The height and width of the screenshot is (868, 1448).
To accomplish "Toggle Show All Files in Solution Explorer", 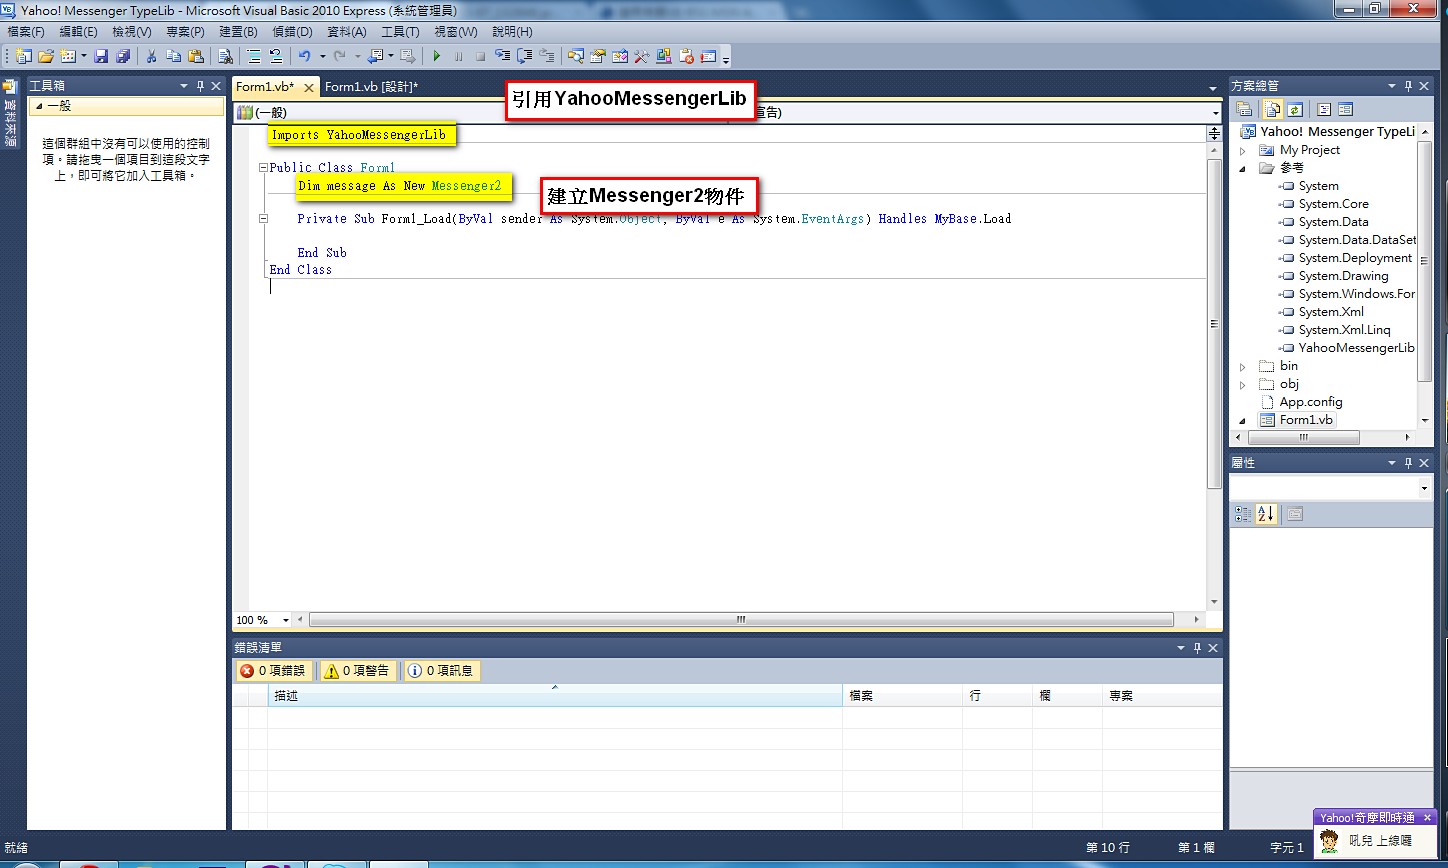I will [1273, 110].
